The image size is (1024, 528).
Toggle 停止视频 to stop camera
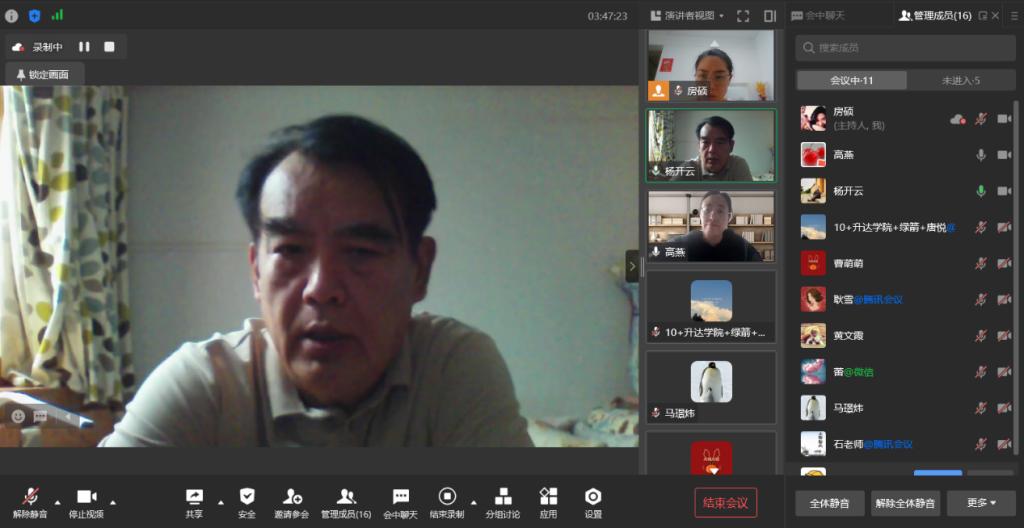86,502
